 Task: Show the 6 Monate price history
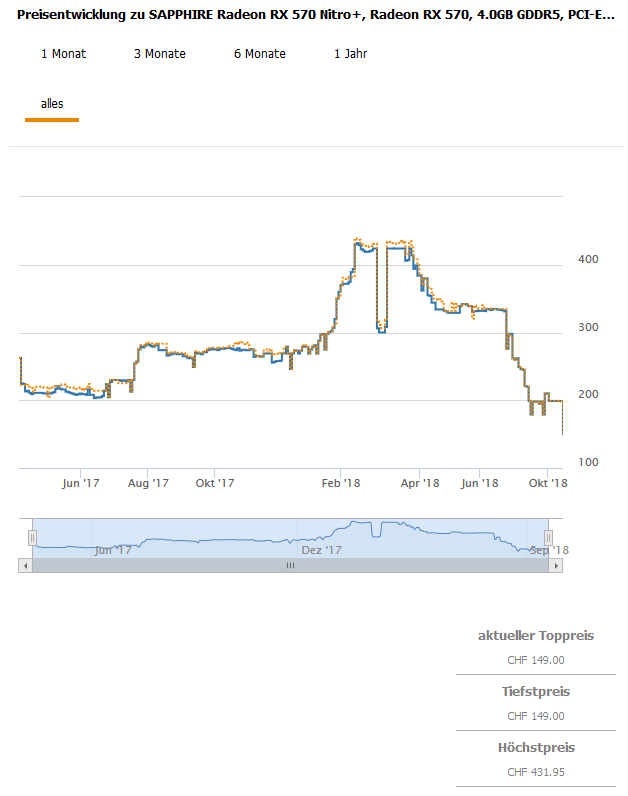259,53
